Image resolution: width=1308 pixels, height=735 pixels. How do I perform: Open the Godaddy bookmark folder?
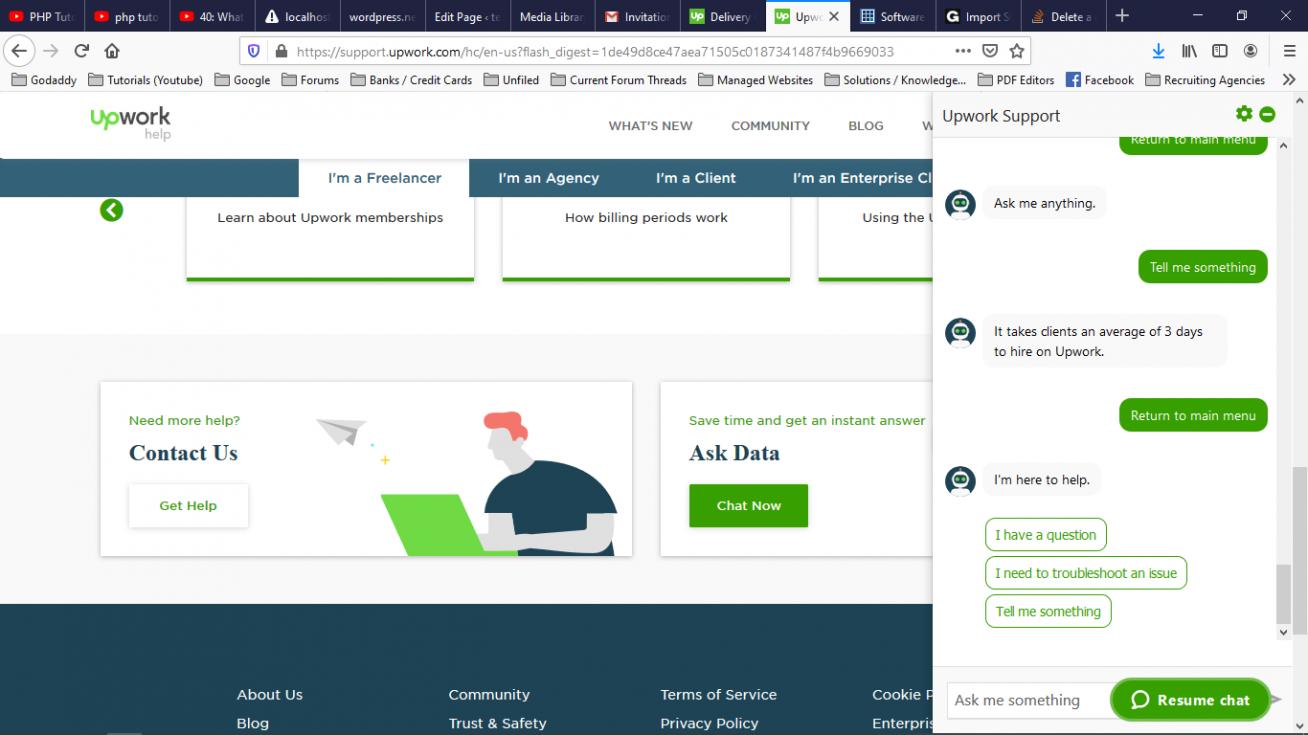coord(44,80)
